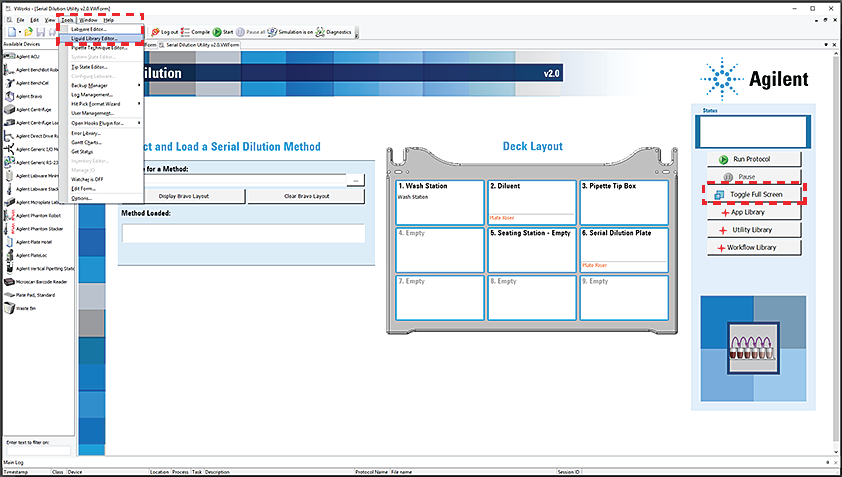Select Microscan Barcode Reader device icon
842x477 pixels.
pos(9,281)
